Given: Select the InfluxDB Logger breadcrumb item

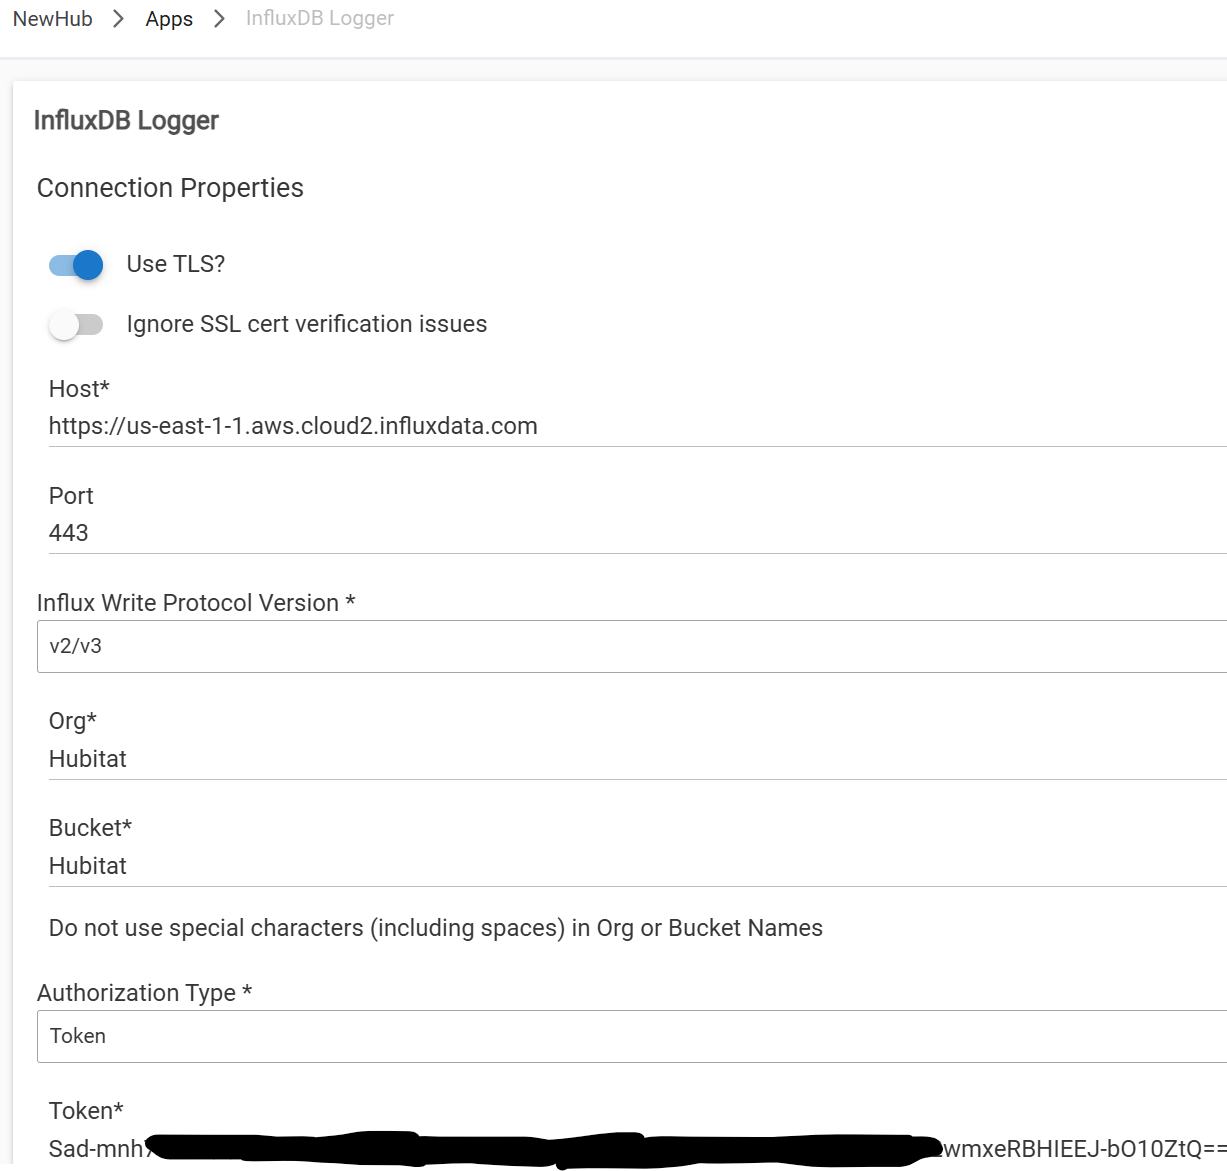Looking at the screenshot, I should click(x=320, y=19).
